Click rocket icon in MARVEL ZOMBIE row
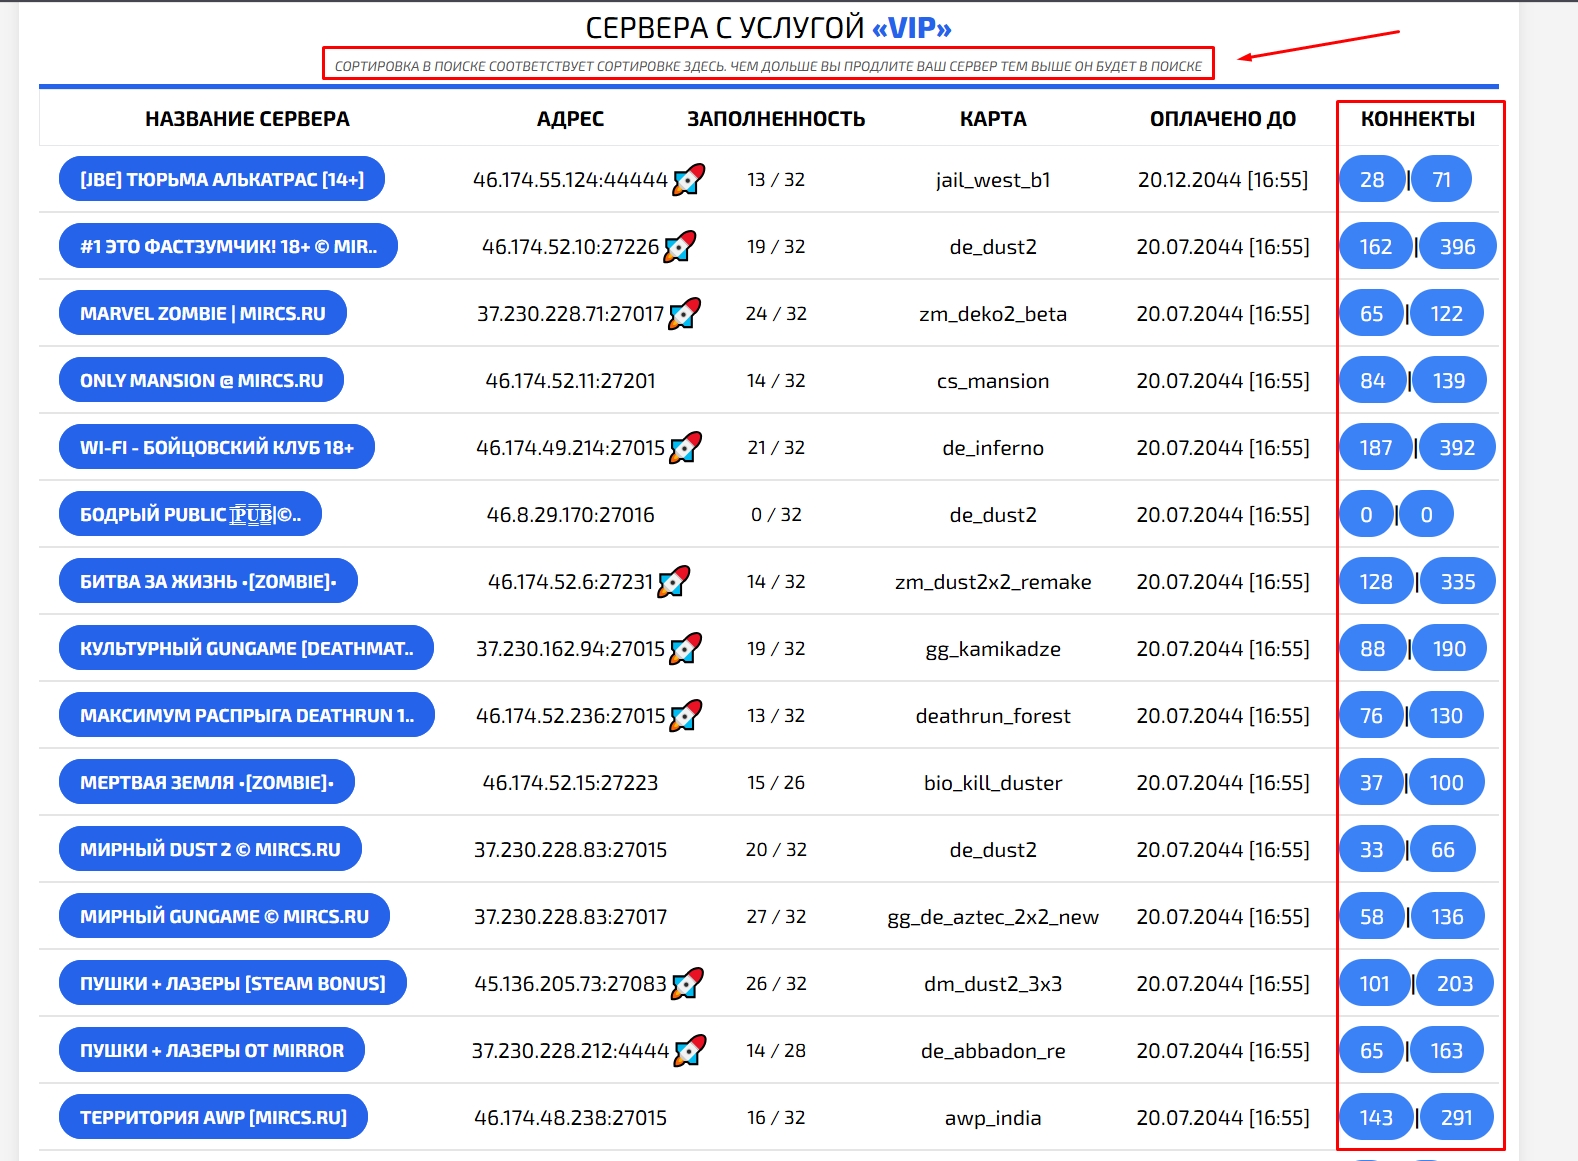 tap(685, 313)
